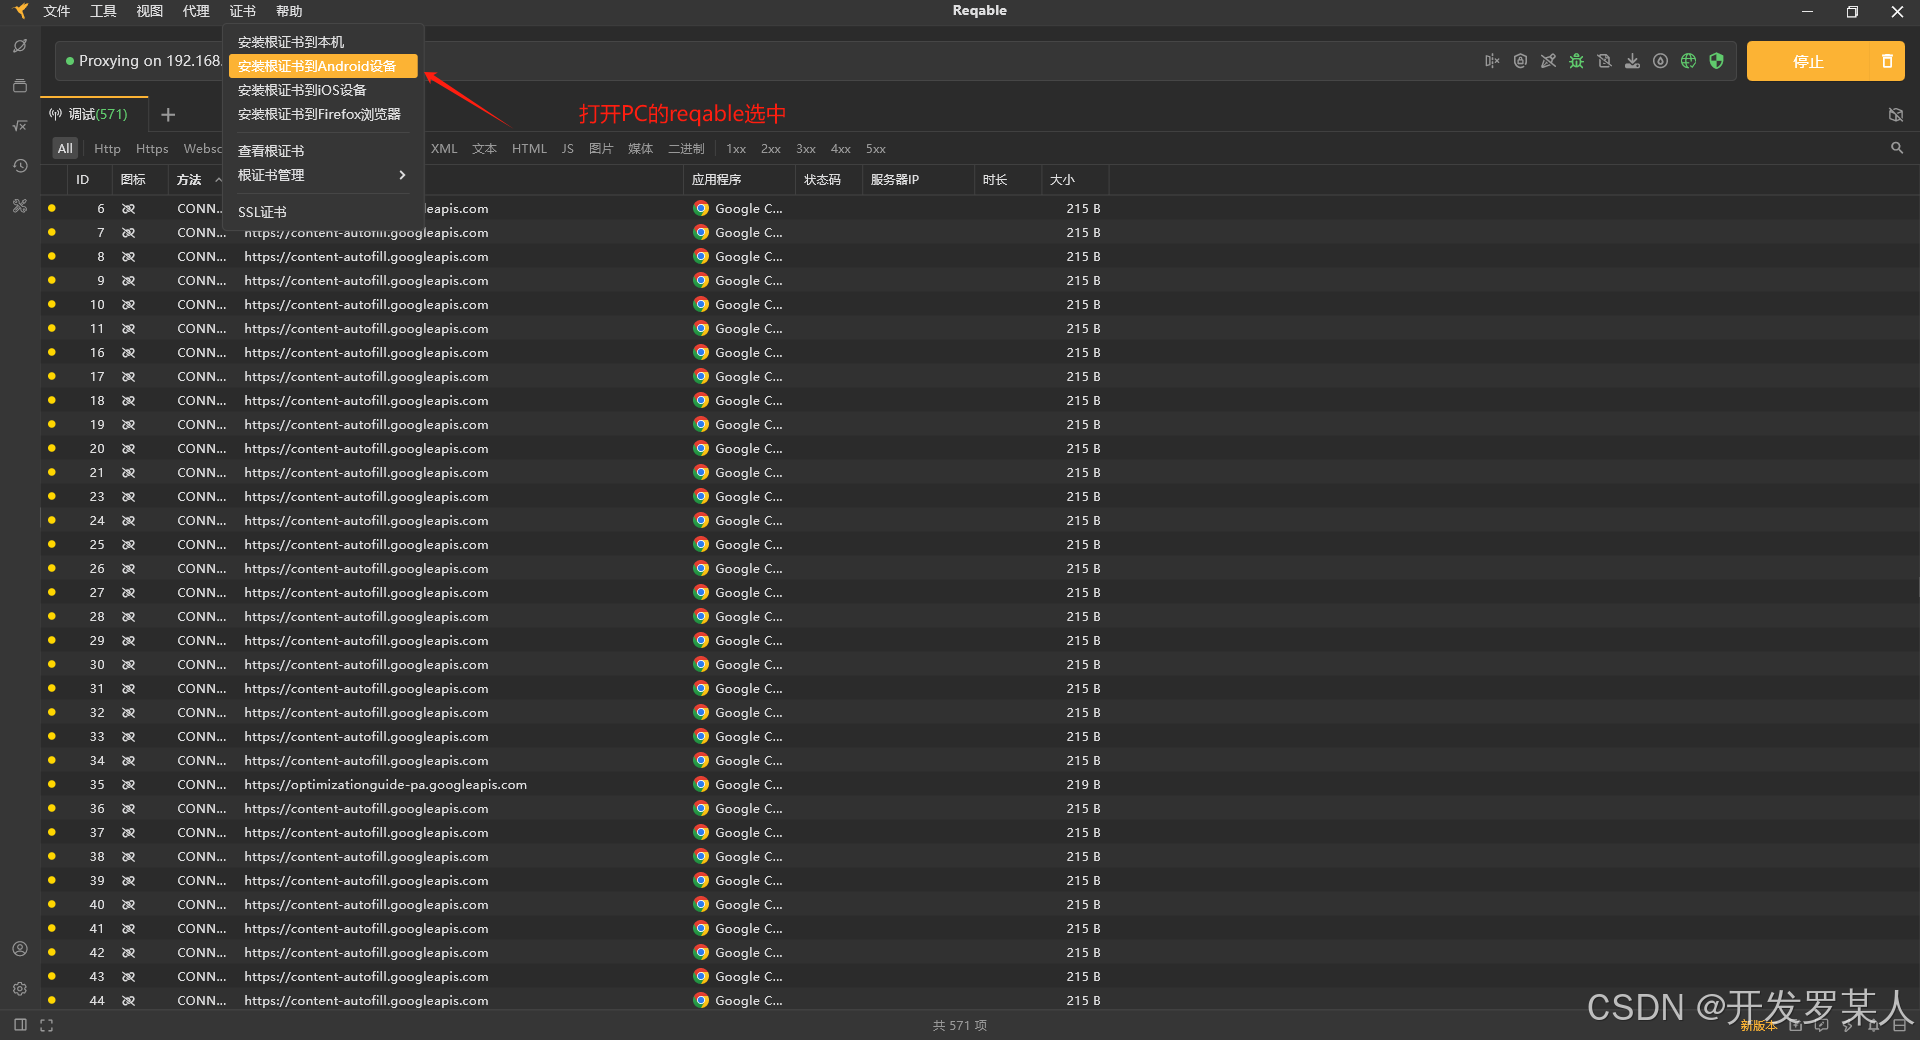The image size is (1920, 1040).
Task: Filter by 图片 image type
Action: tap(601, 149)
